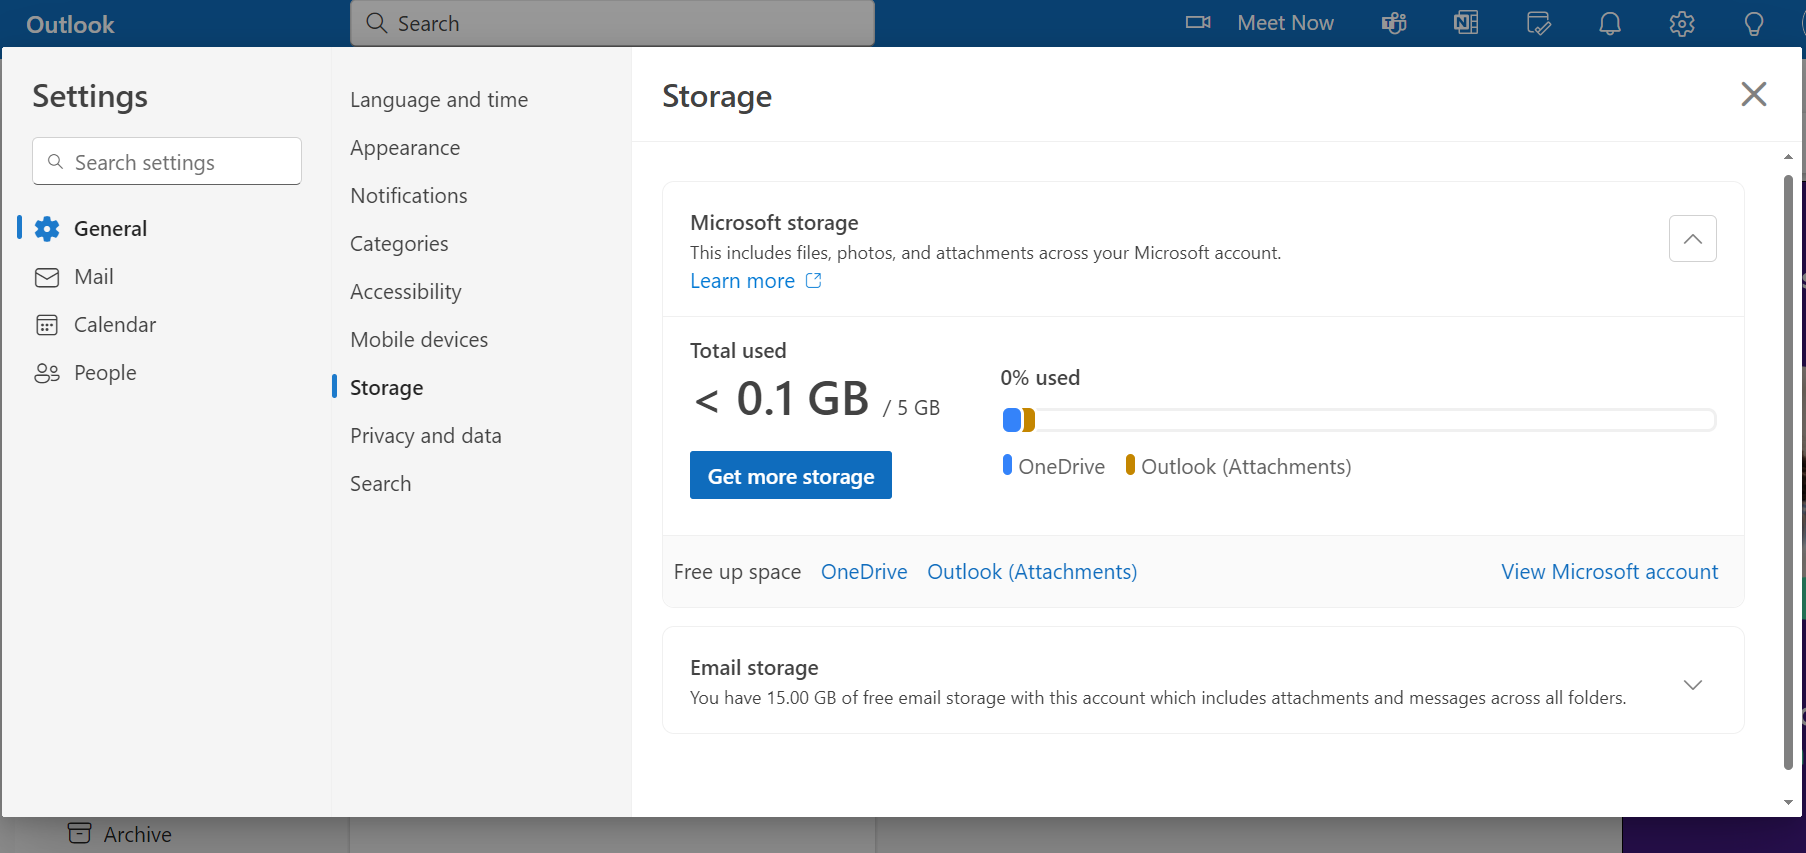
Task: Click the storage usage progress bar
Action: [1359, 420]
